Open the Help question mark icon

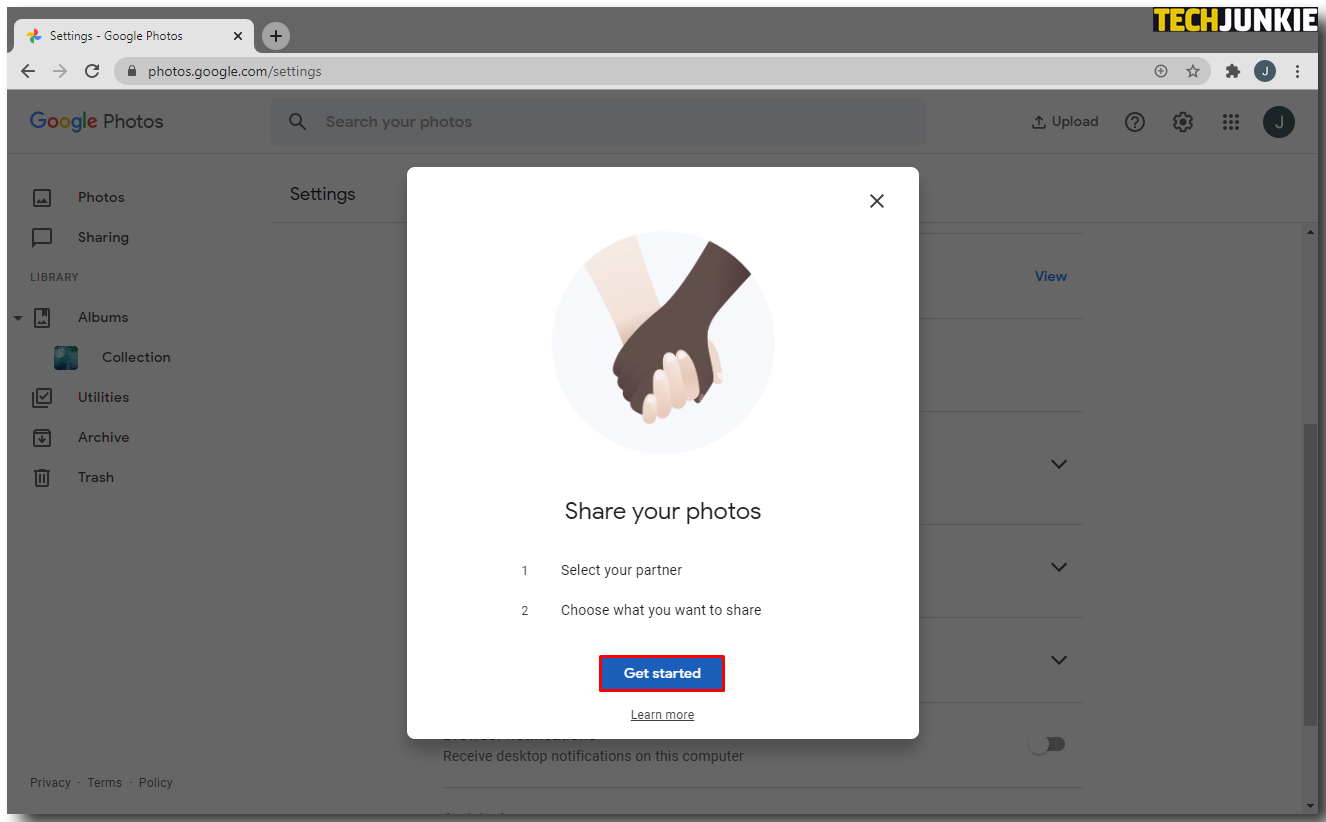(x=1135, y=122)
